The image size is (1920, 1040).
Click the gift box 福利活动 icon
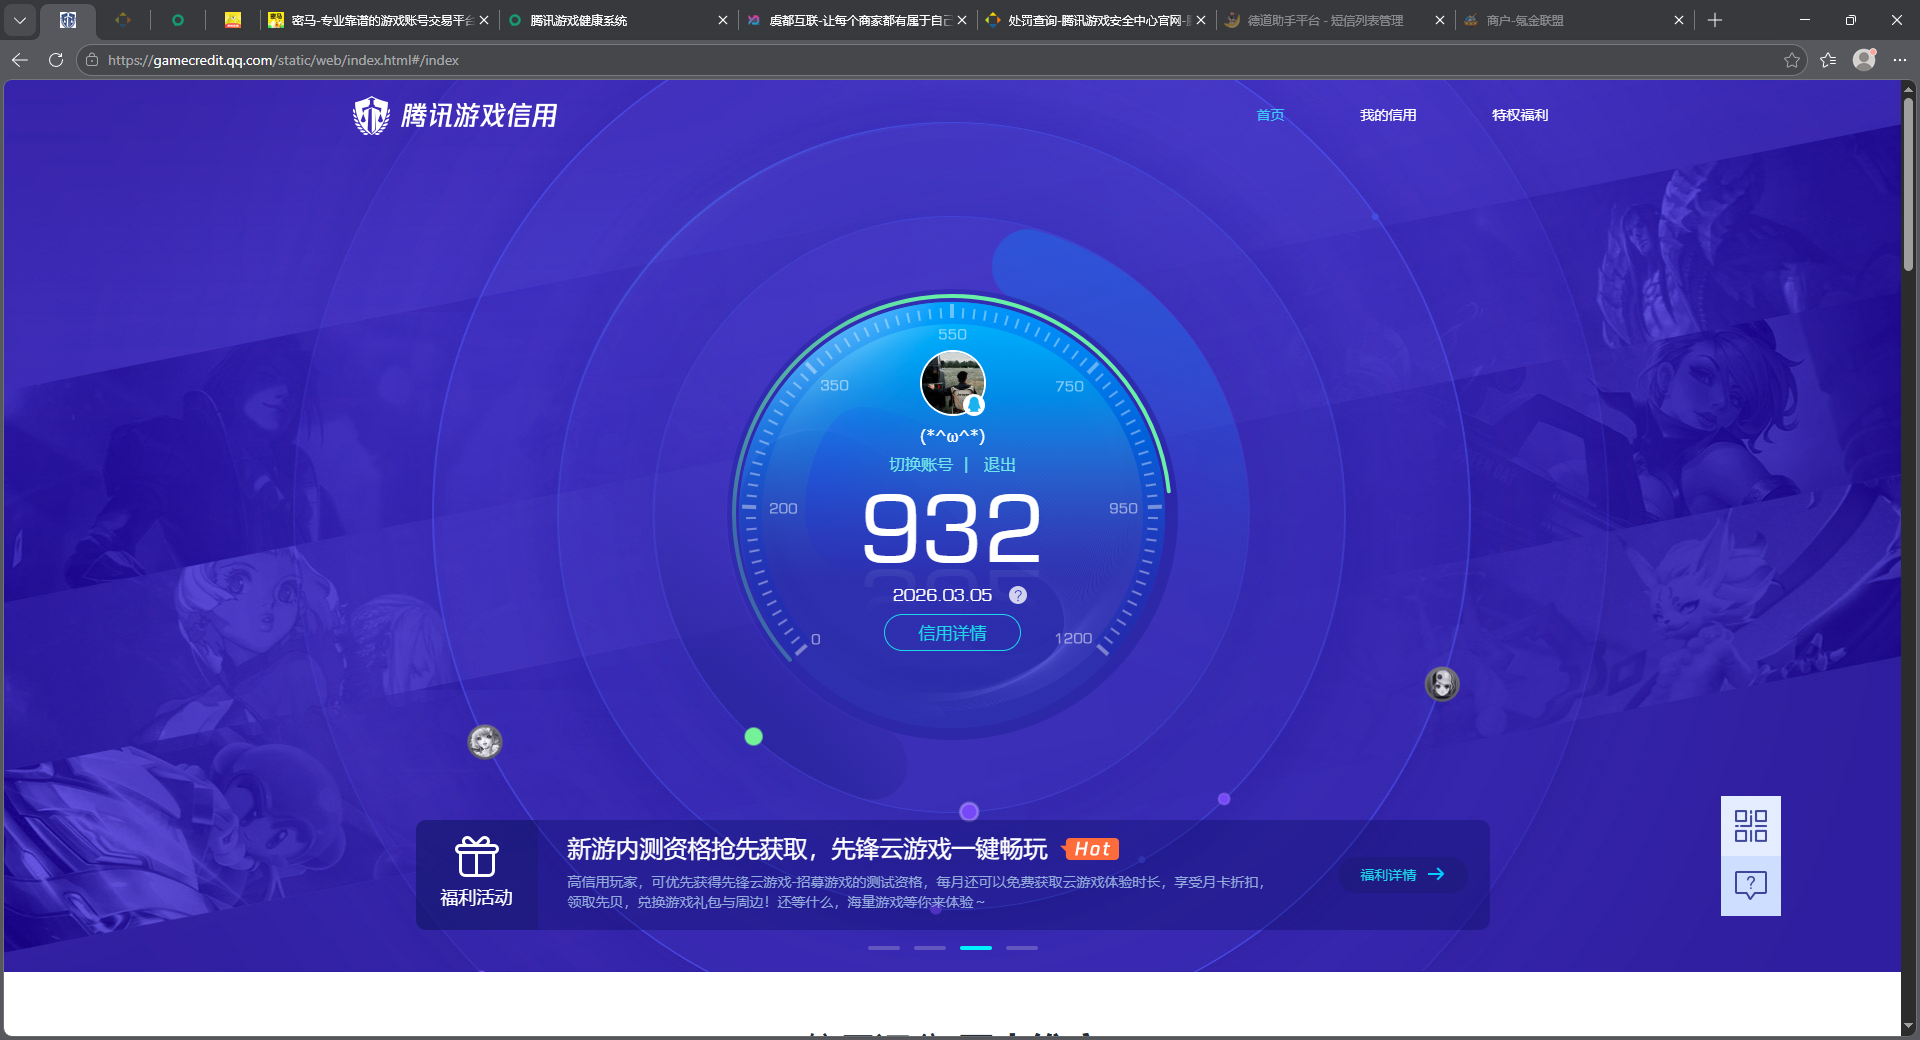(476, 858)
